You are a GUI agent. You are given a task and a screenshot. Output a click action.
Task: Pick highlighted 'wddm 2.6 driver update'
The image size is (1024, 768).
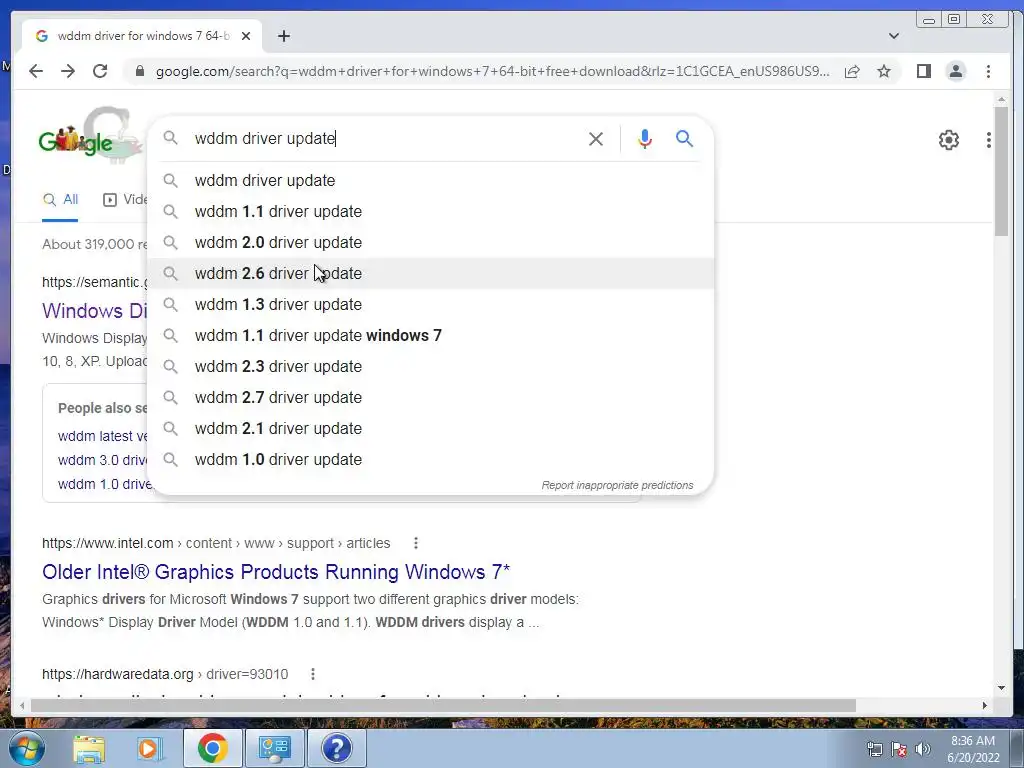(431, 273)
